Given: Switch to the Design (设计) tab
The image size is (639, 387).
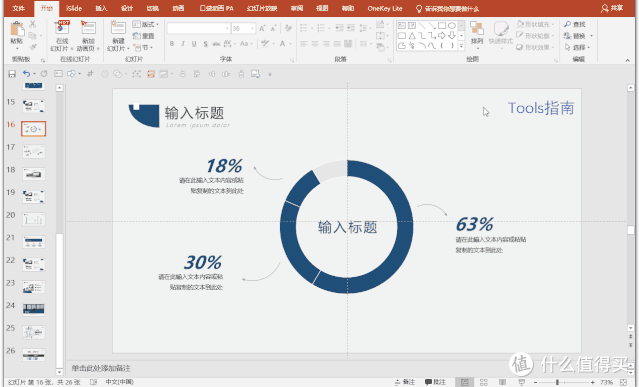Looking at the screenshot, I should 127,8.
